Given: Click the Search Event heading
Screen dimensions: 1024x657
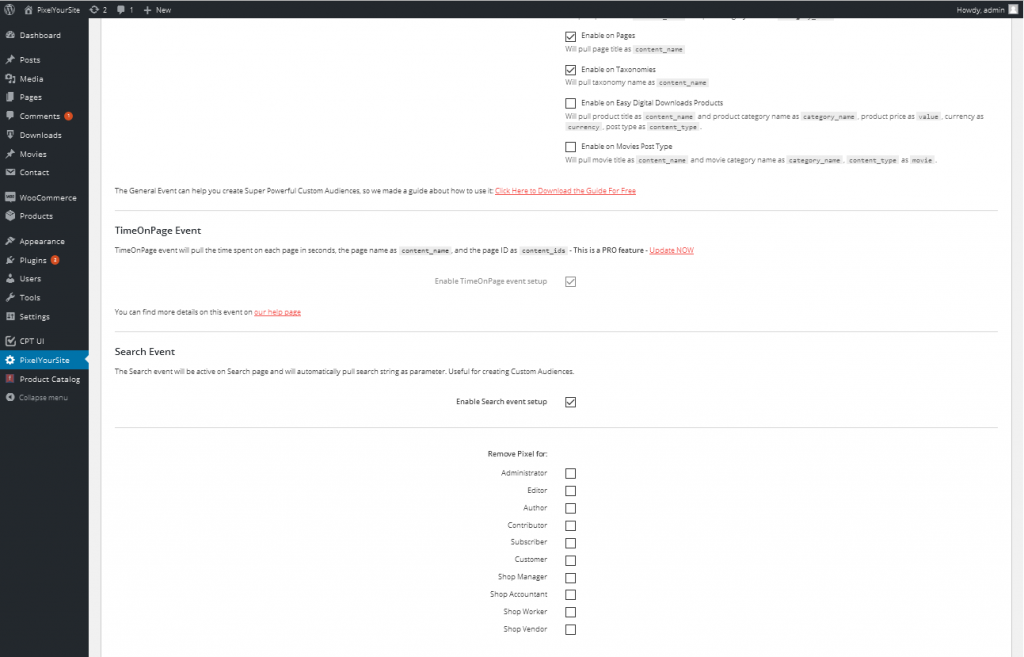Looking at the screenshot, I should pyautogui.click(x=144, y=351).
